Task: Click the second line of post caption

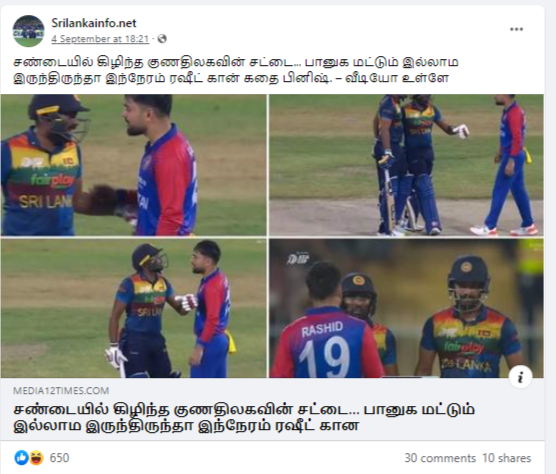Action: point(231,78)
